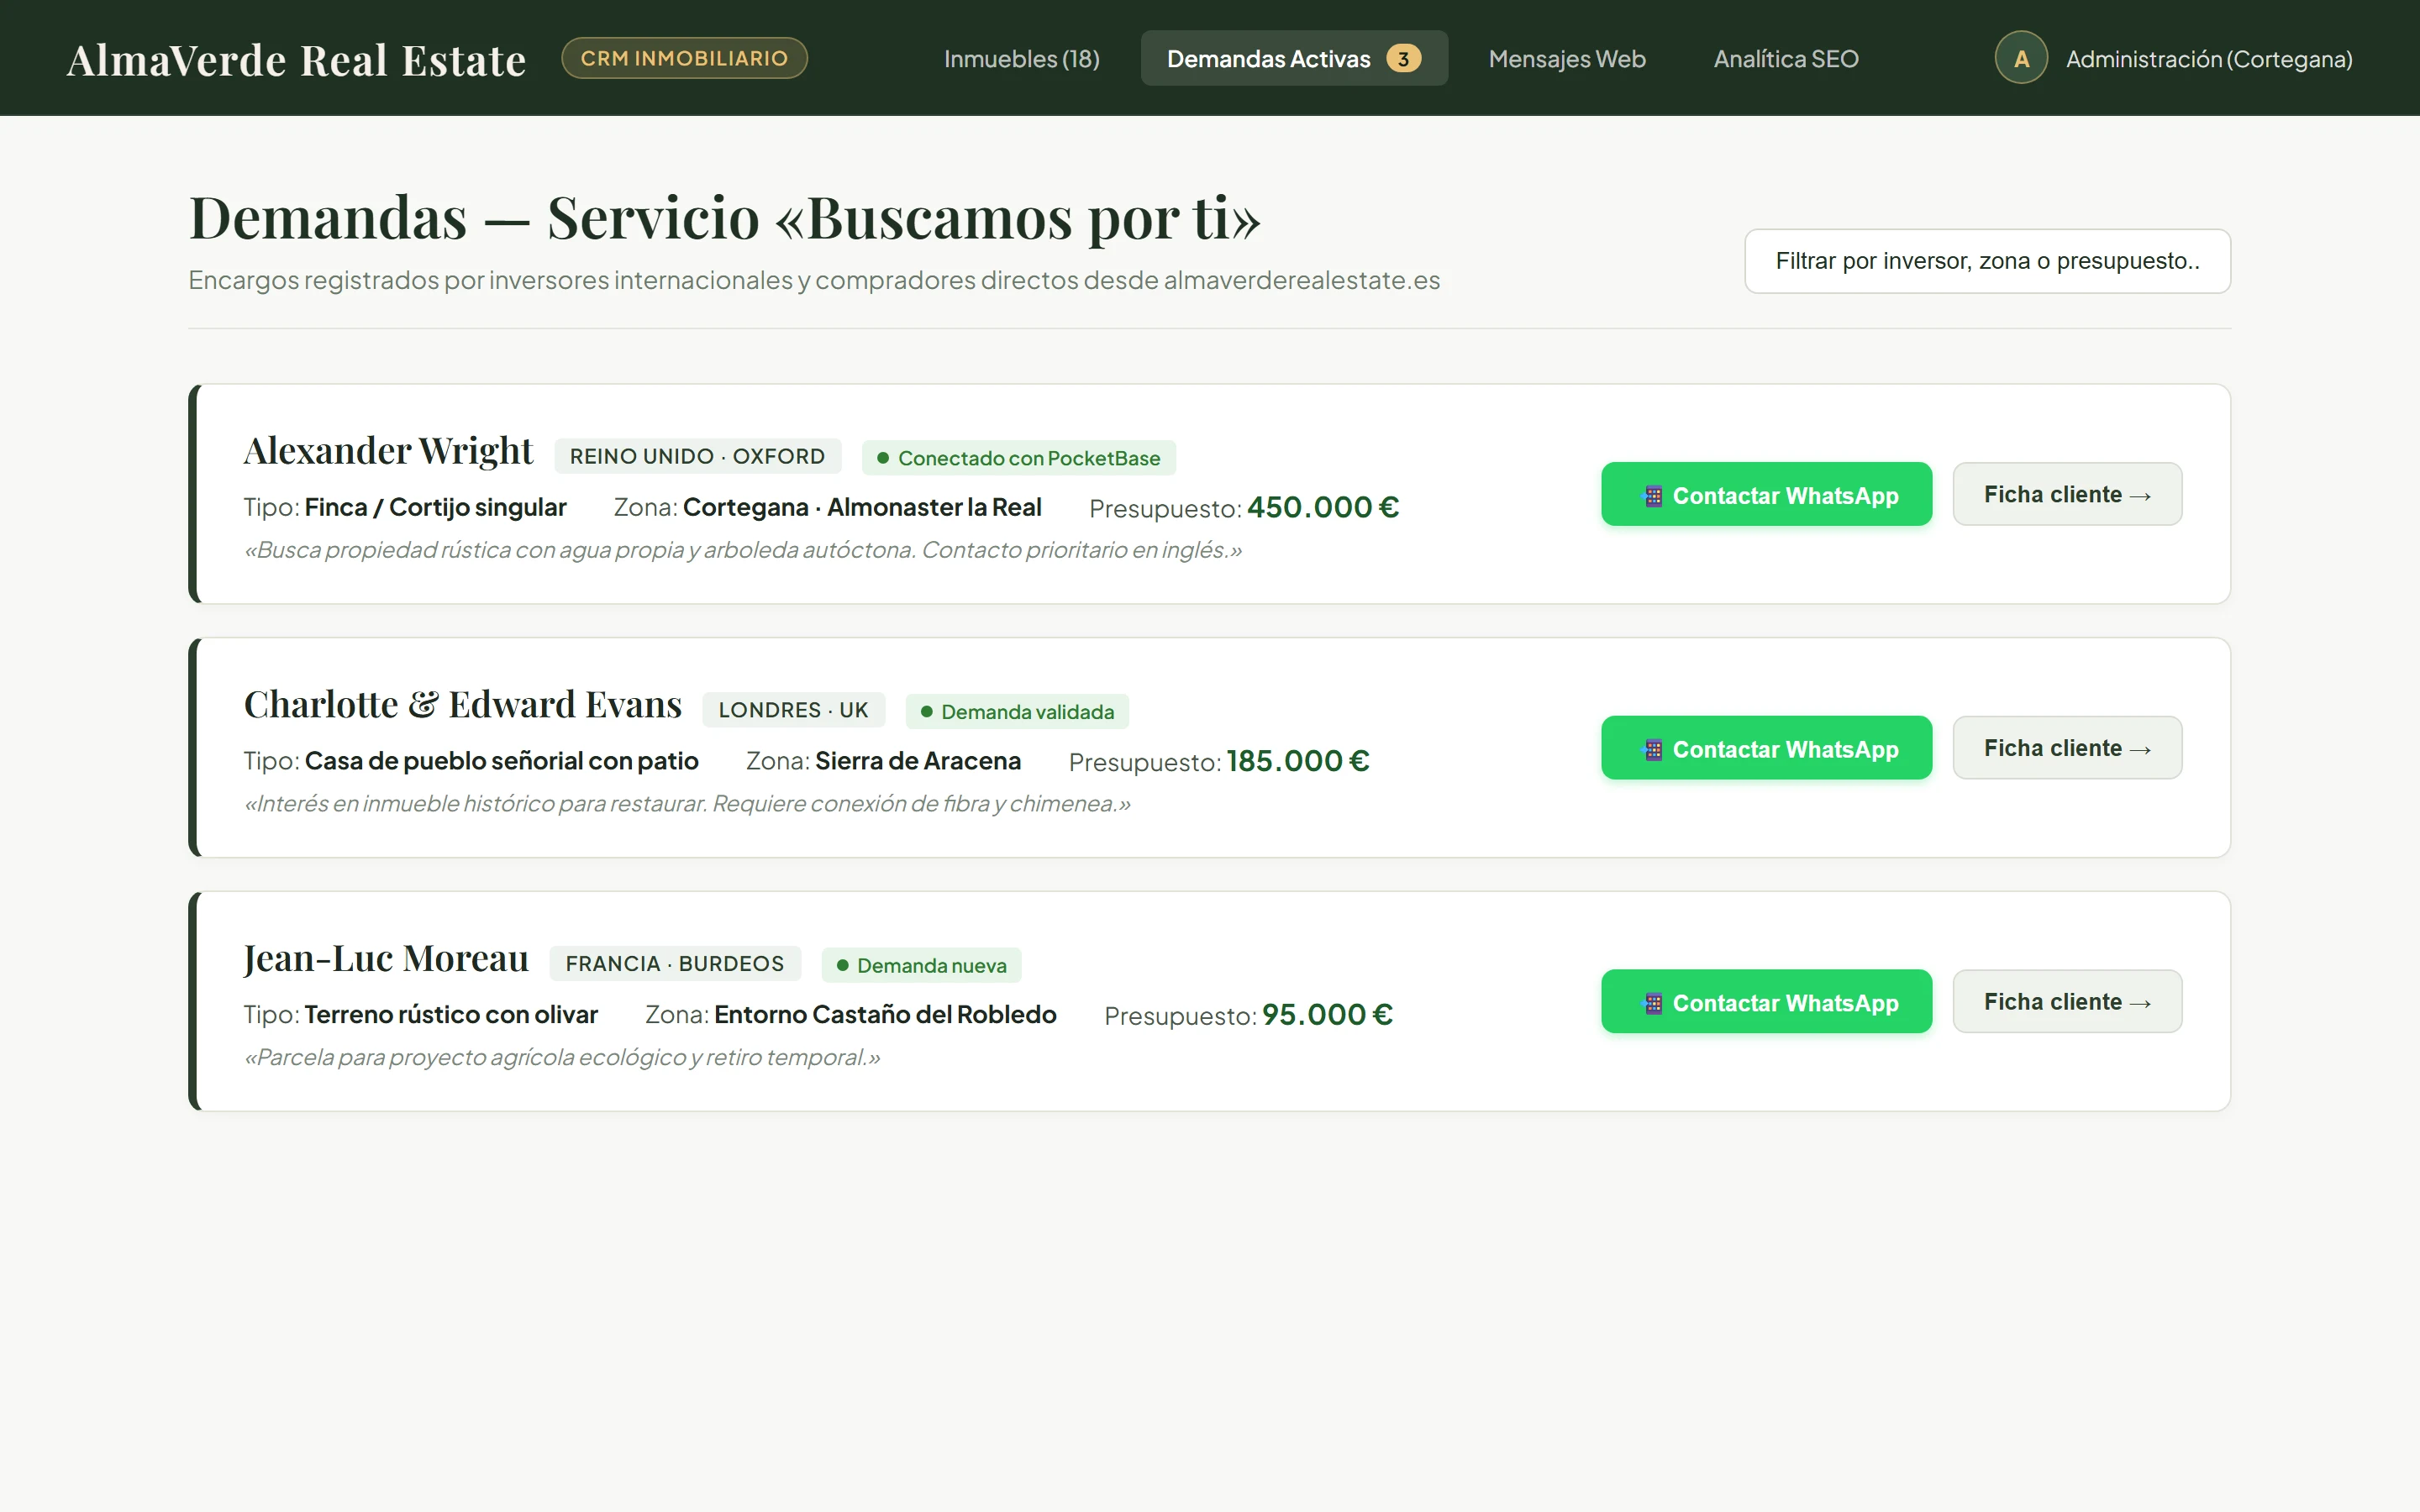Go to Mensajes Web
The height and width of the screenshot is (1512, 2420).
click(x=1567, y=59)
